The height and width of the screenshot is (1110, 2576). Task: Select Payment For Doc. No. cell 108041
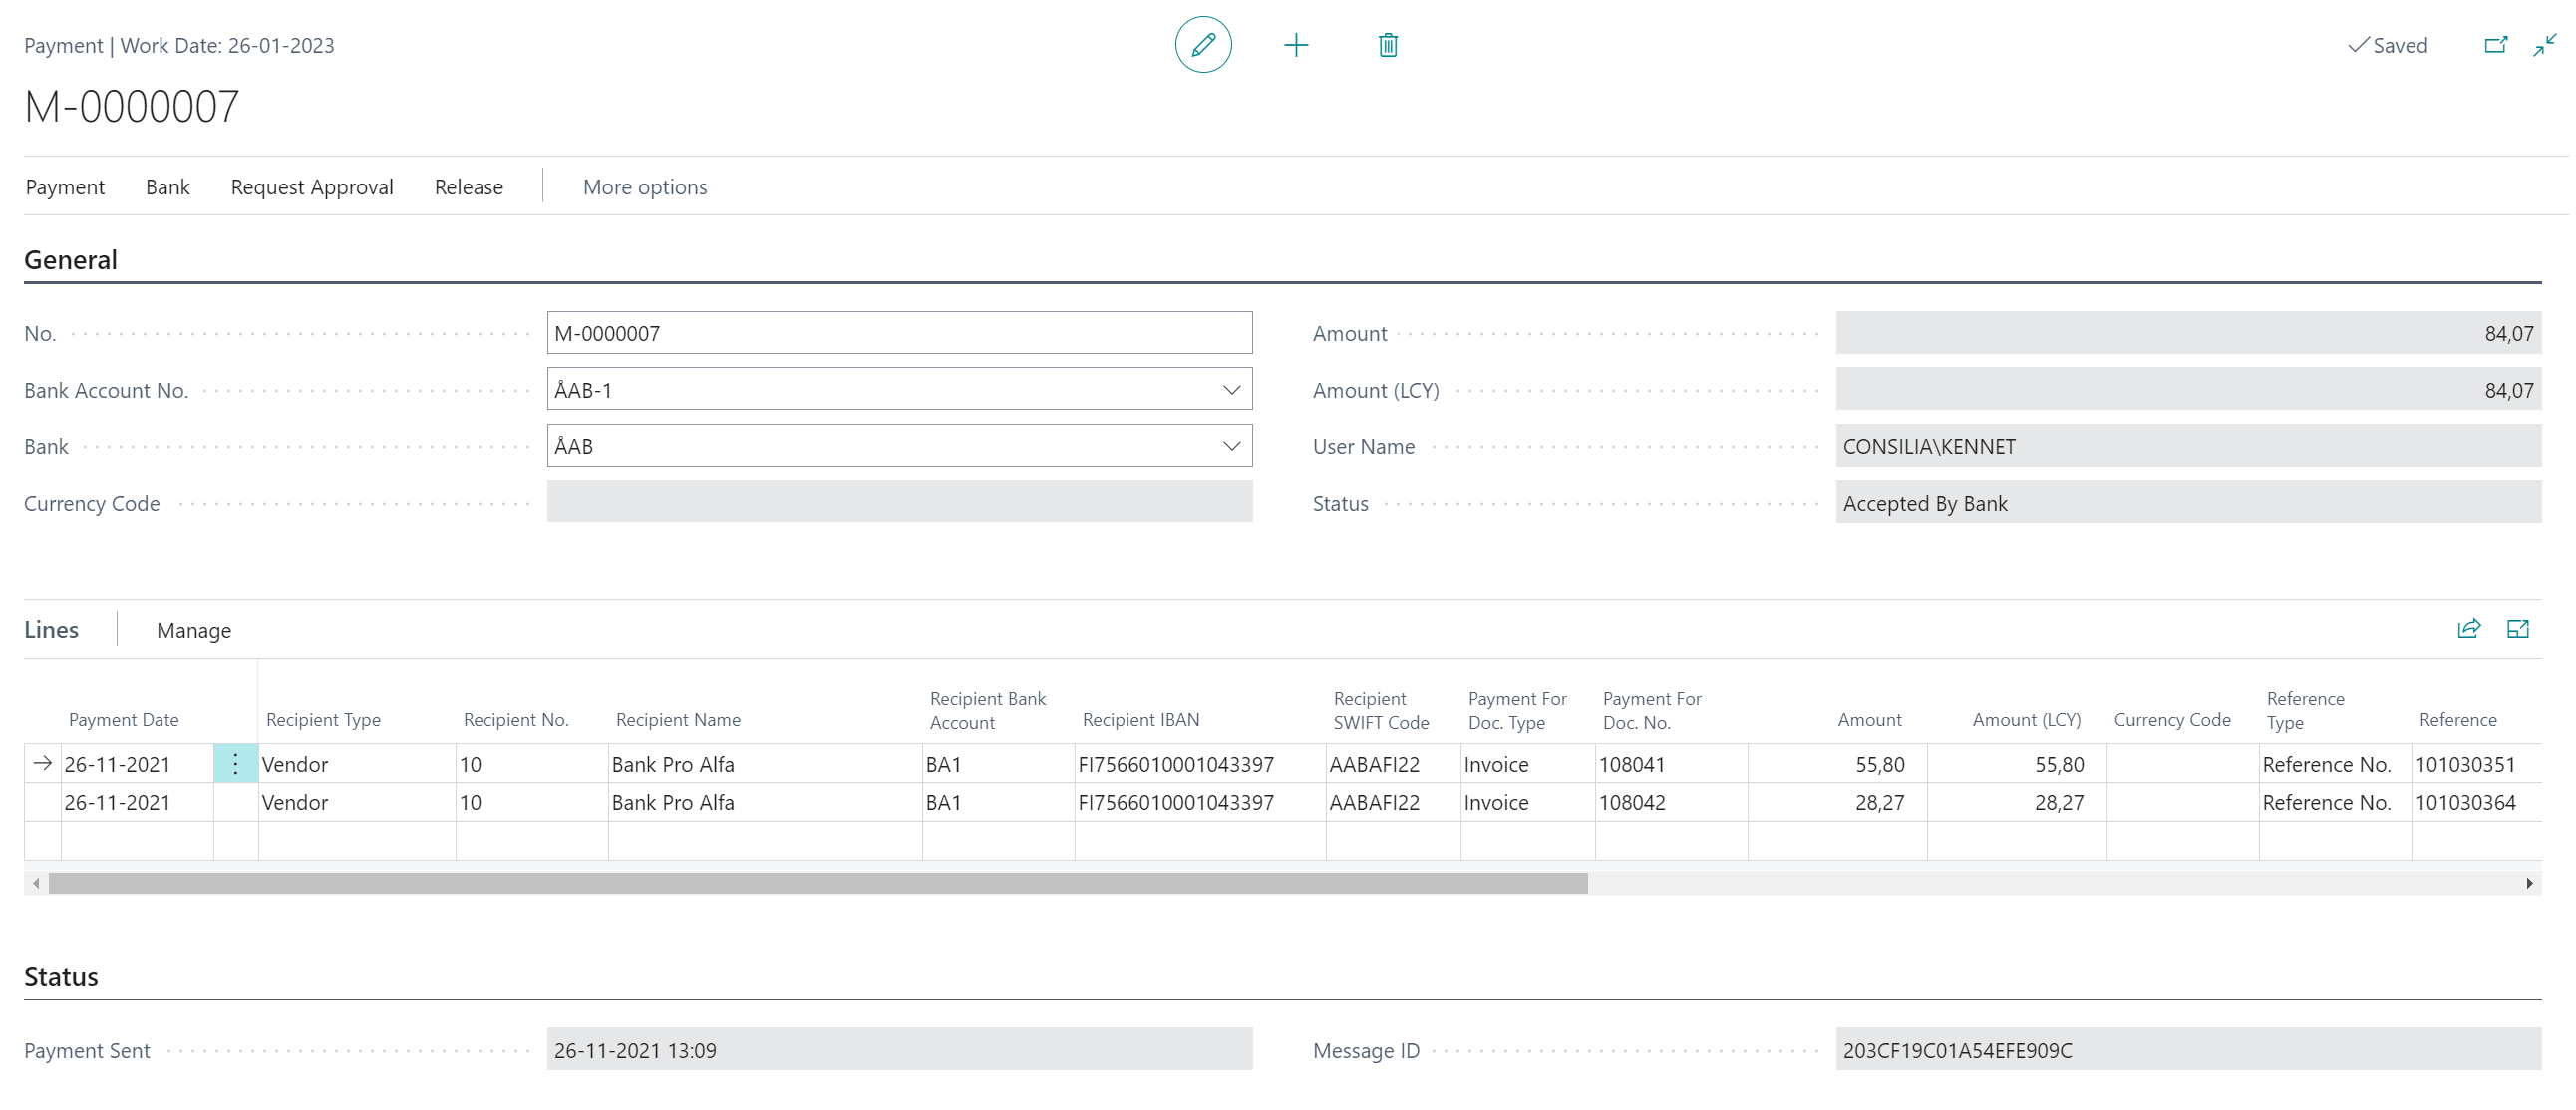point(1671,765)
